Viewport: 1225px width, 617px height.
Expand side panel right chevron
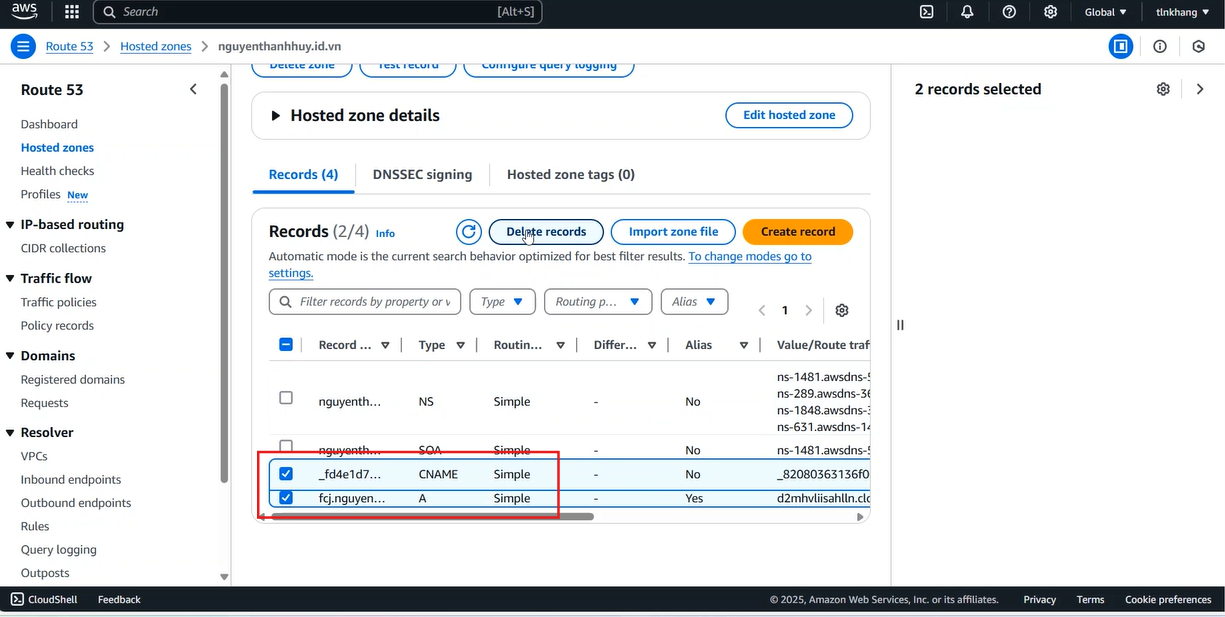pos(1200,89)
